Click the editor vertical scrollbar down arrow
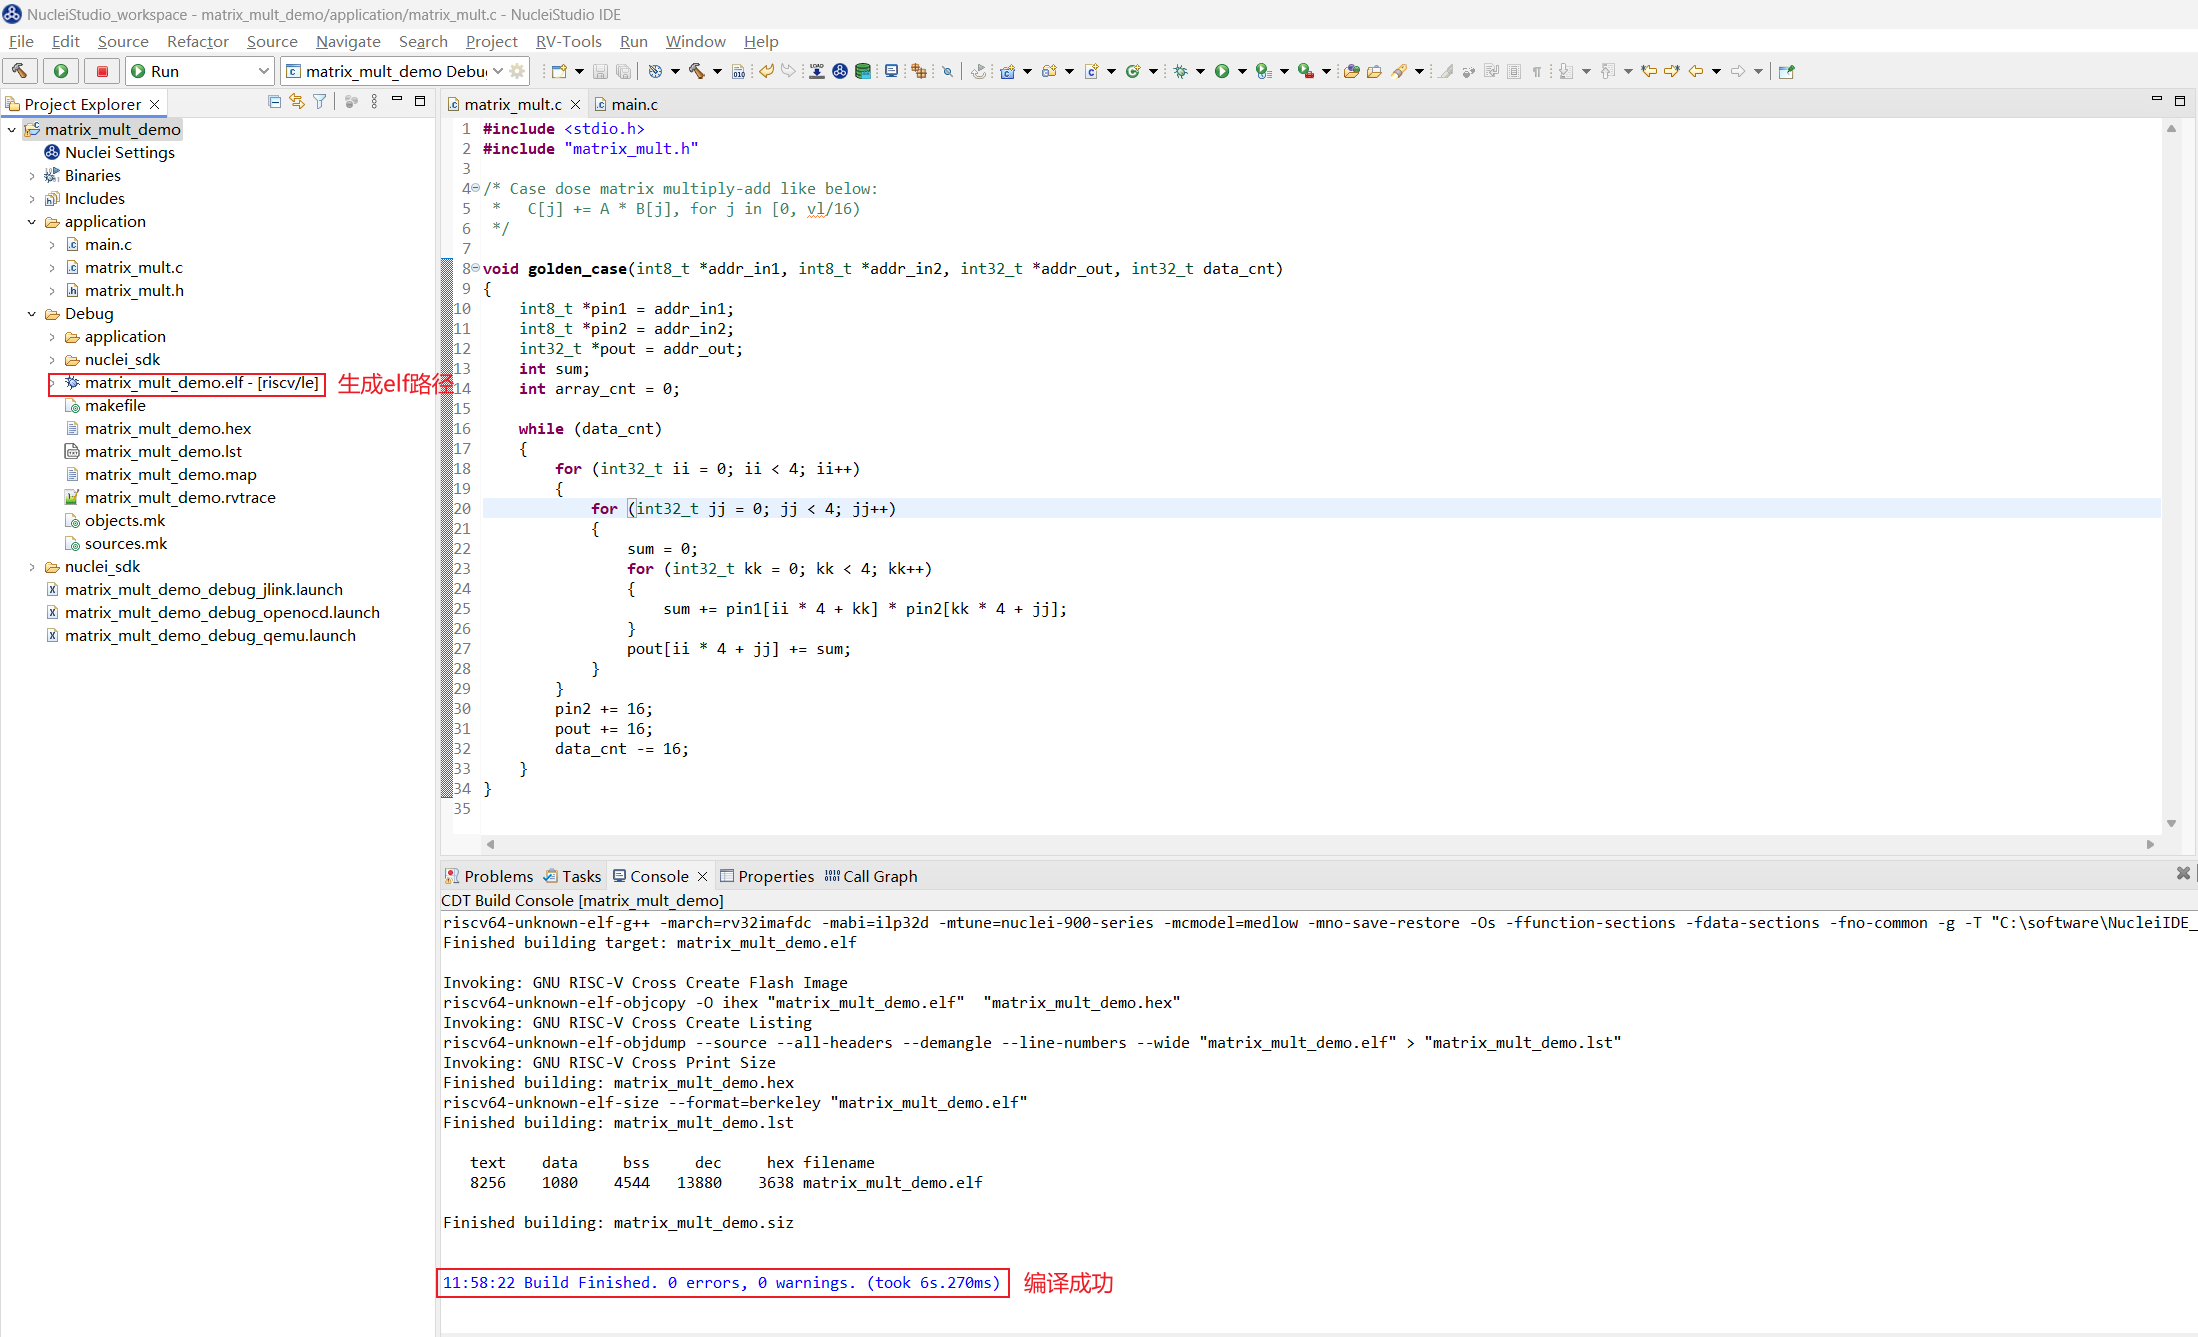This screenshot has height=1337, width=2198. point(2171,823)
